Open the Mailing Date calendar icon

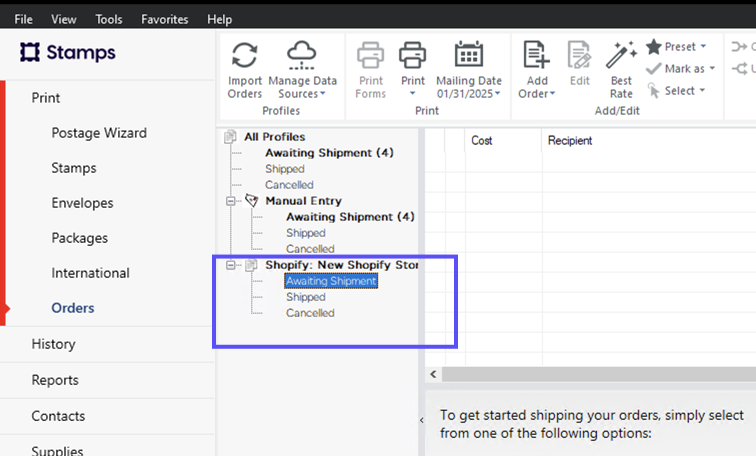[x=469, y=54]
